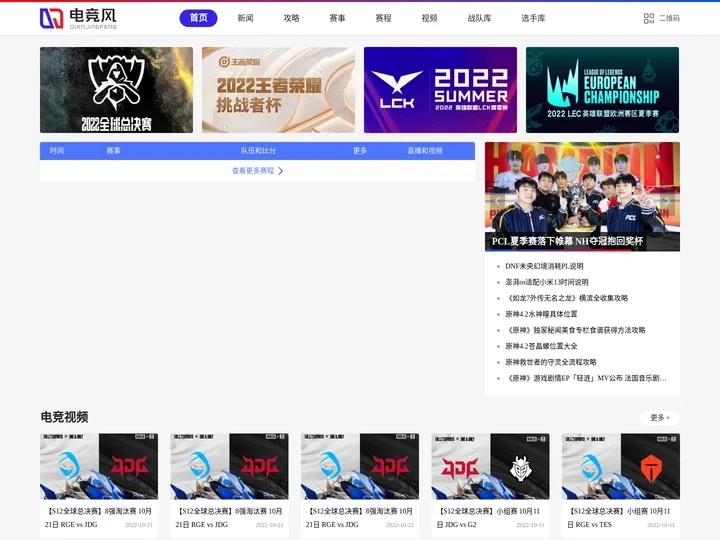Open the 2022王者荣耀挑战者杯 banner

[x=278, y=90]
